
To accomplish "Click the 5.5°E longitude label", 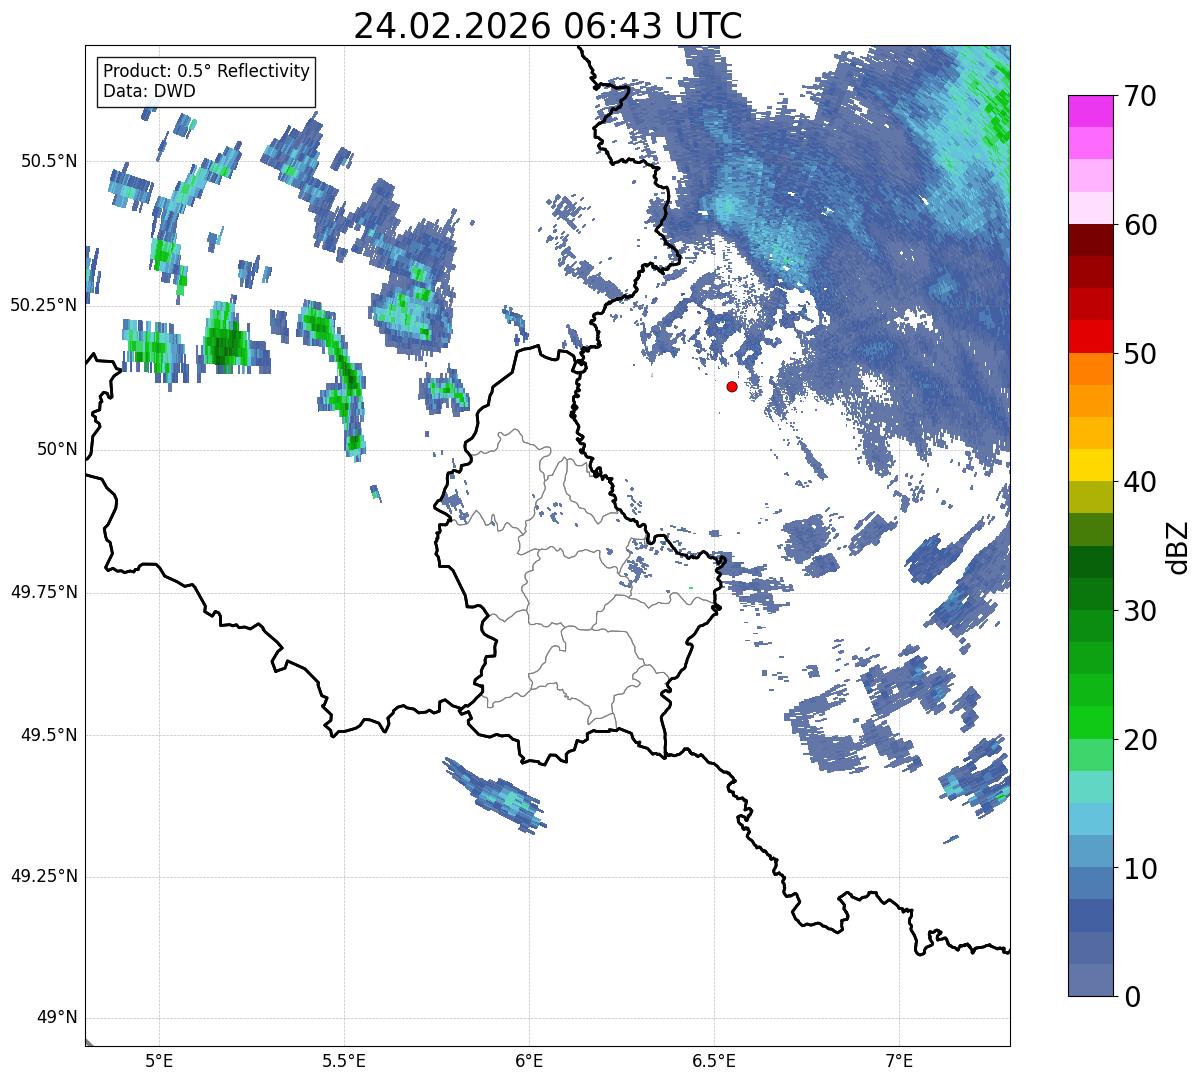I will click(344, 1060).
